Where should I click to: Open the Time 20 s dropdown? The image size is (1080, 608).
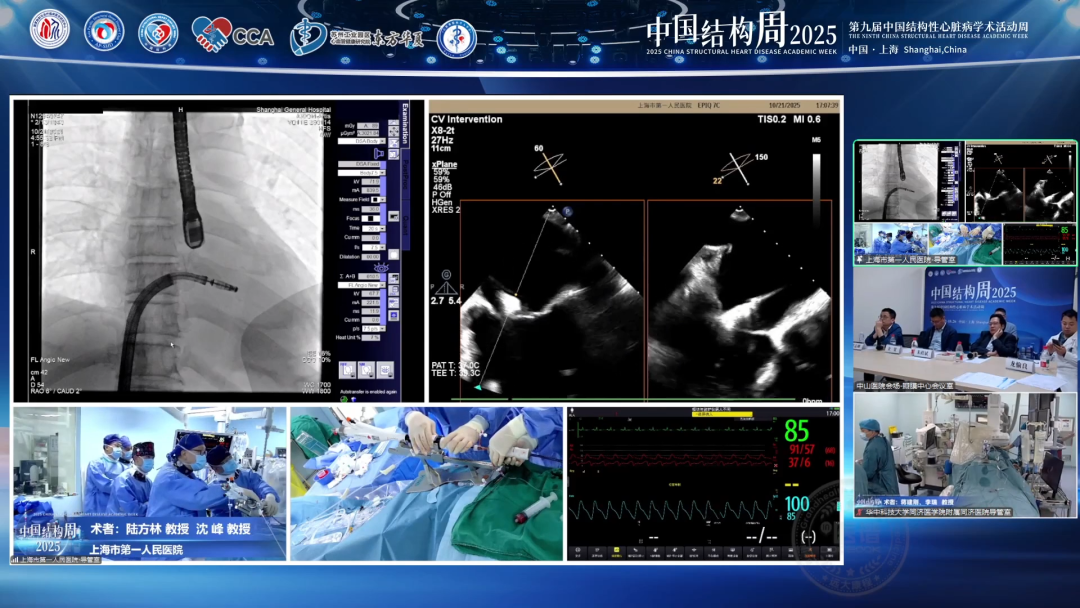coord(373,228)
